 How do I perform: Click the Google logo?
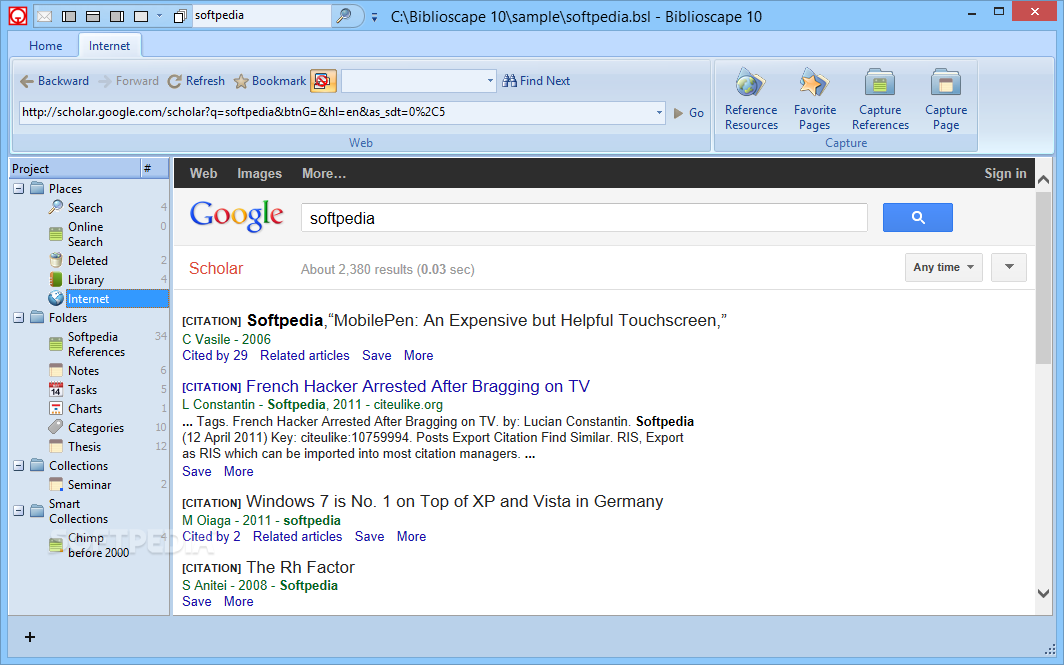click(x=237, y=216)
